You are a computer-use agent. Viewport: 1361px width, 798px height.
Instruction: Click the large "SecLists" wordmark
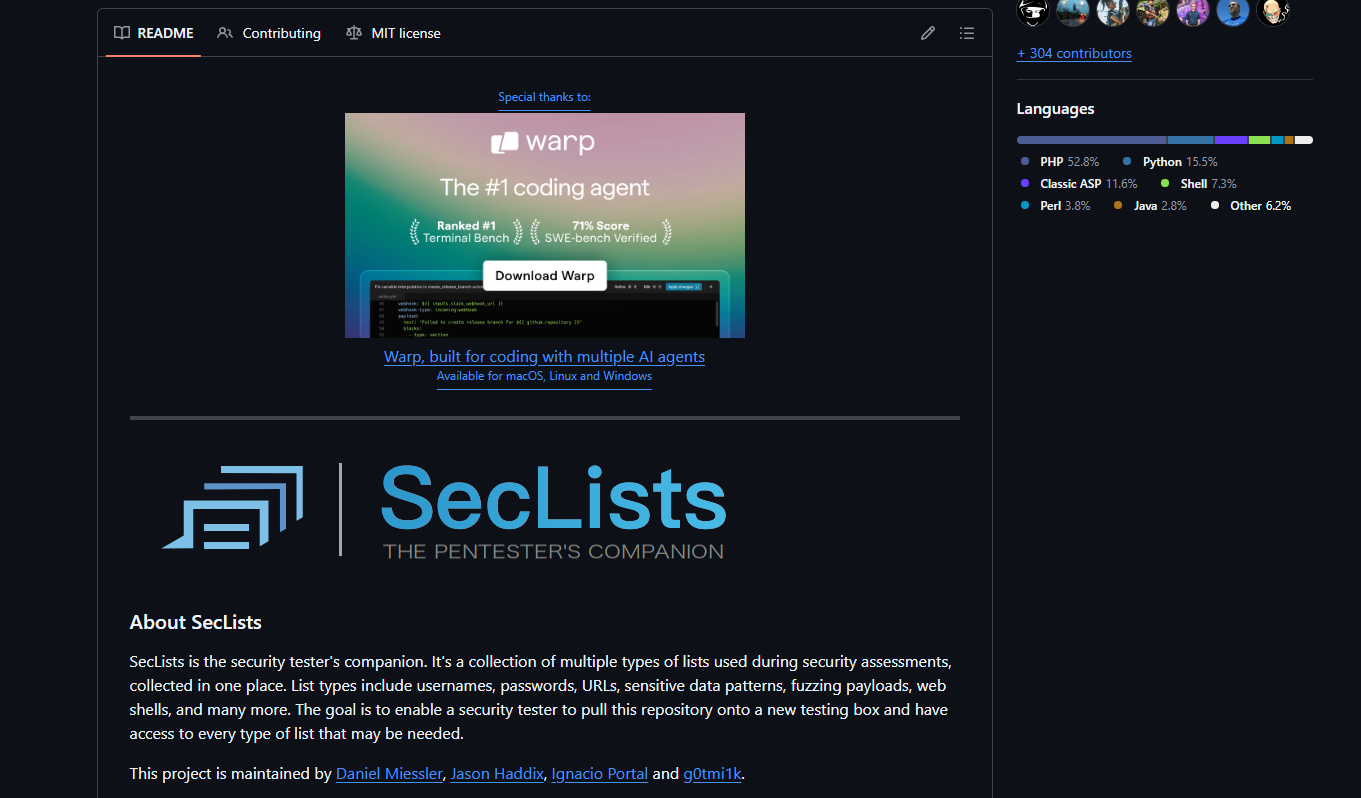click(553, 497)
